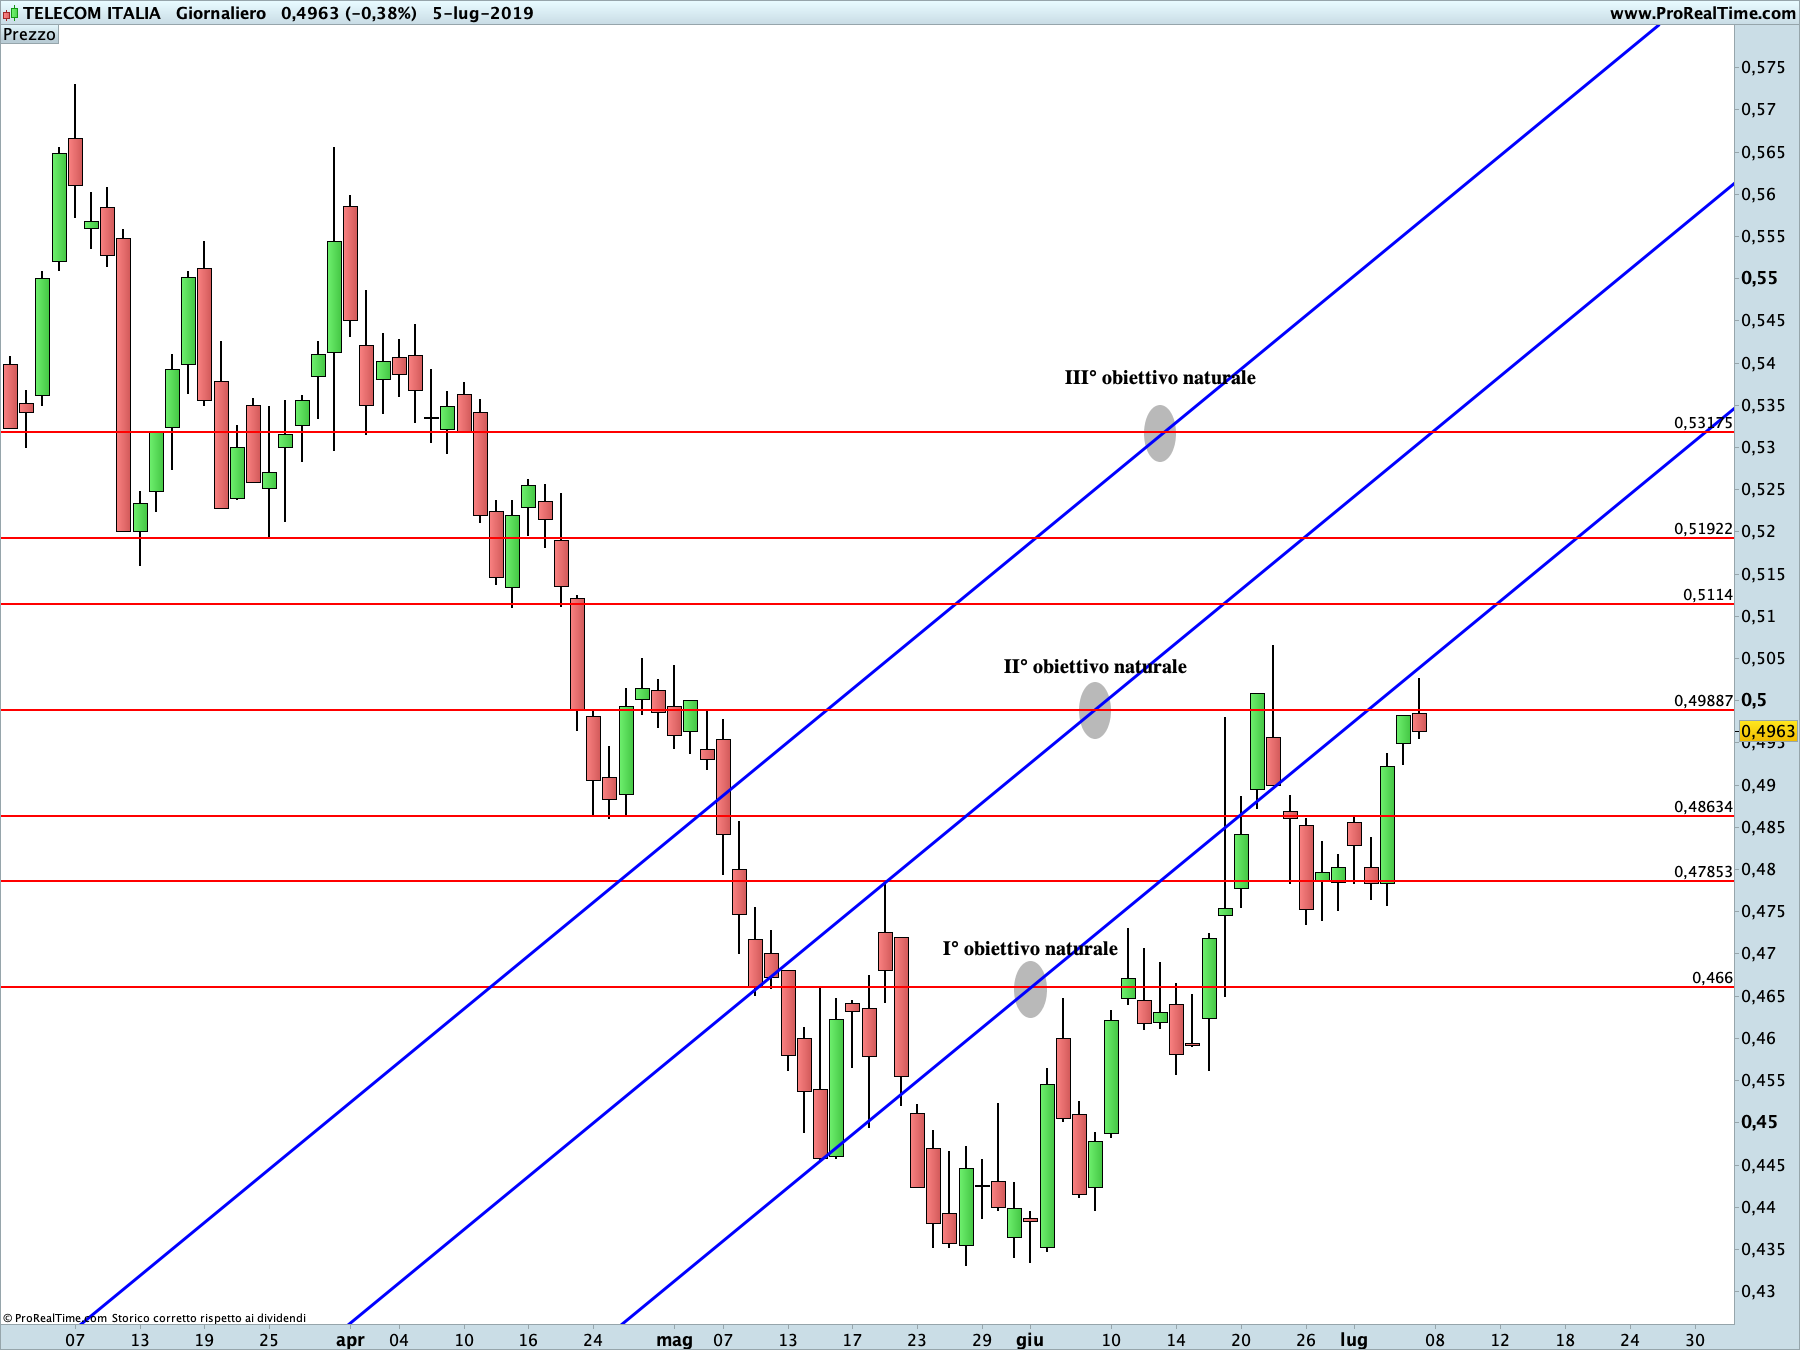
Task: Click the apr month label on time axis
Action: tap(350, 1340)
